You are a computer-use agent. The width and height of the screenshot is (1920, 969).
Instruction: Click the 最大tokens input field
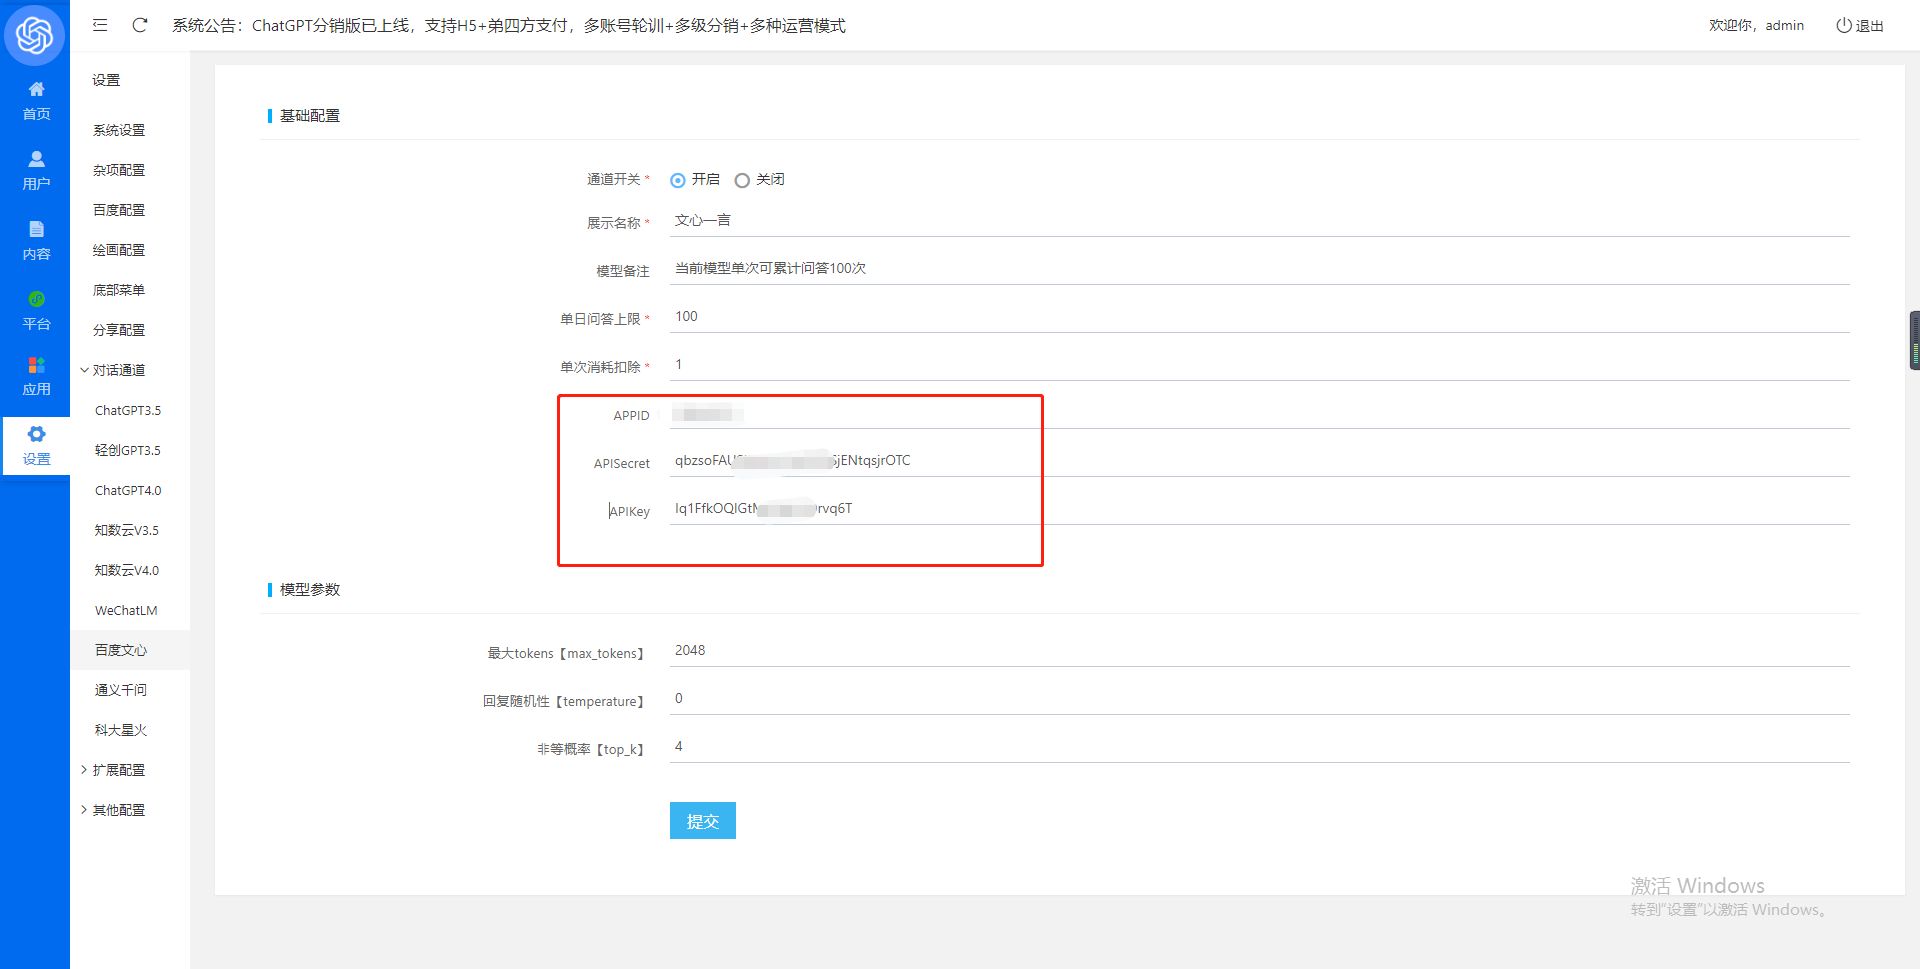point(1258,651)
